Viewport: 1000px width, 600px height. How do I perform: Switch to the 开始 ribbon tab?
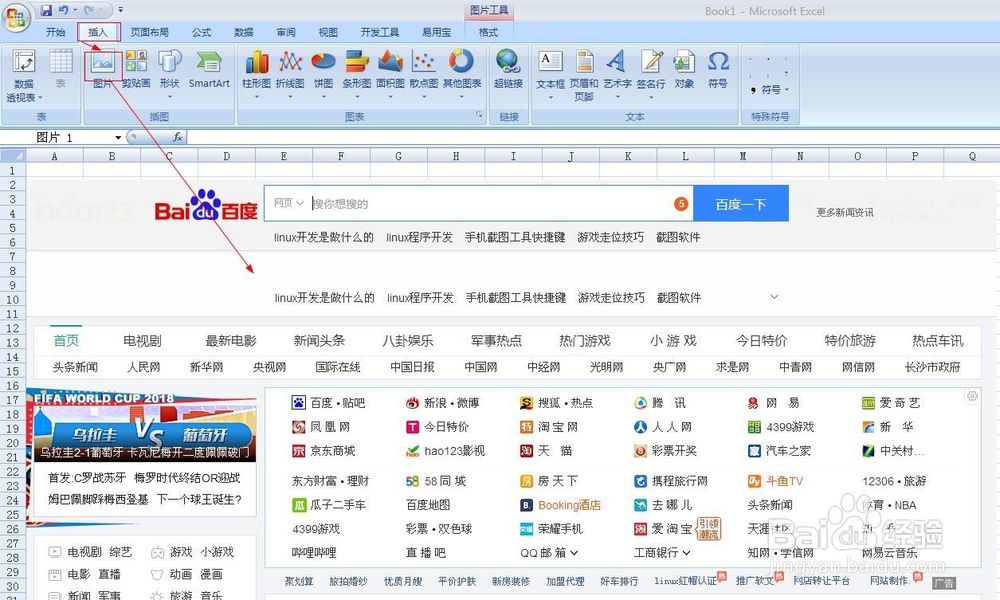[57, 31]
